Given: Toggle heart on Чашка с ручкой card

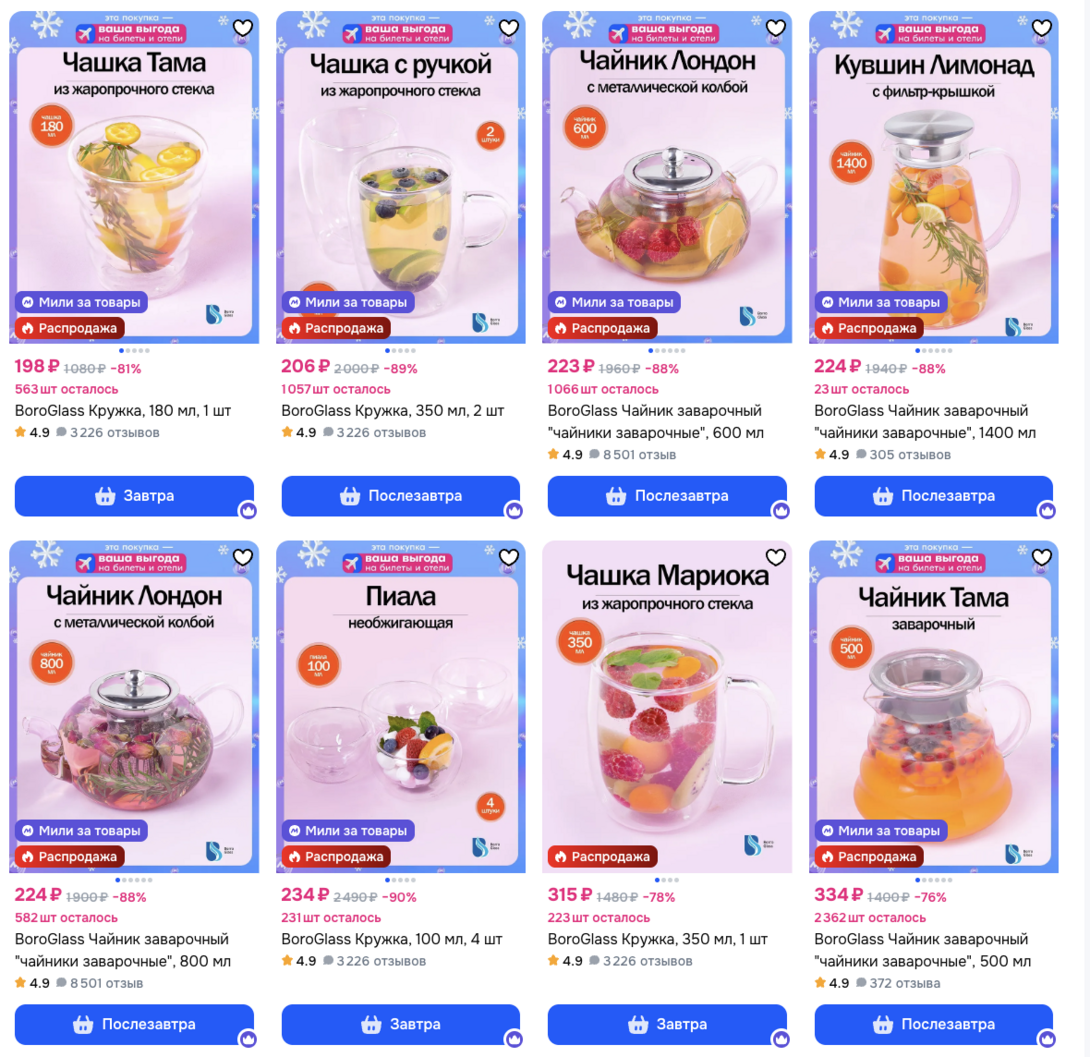Looking at the screenshot, I should pos(509,28).
